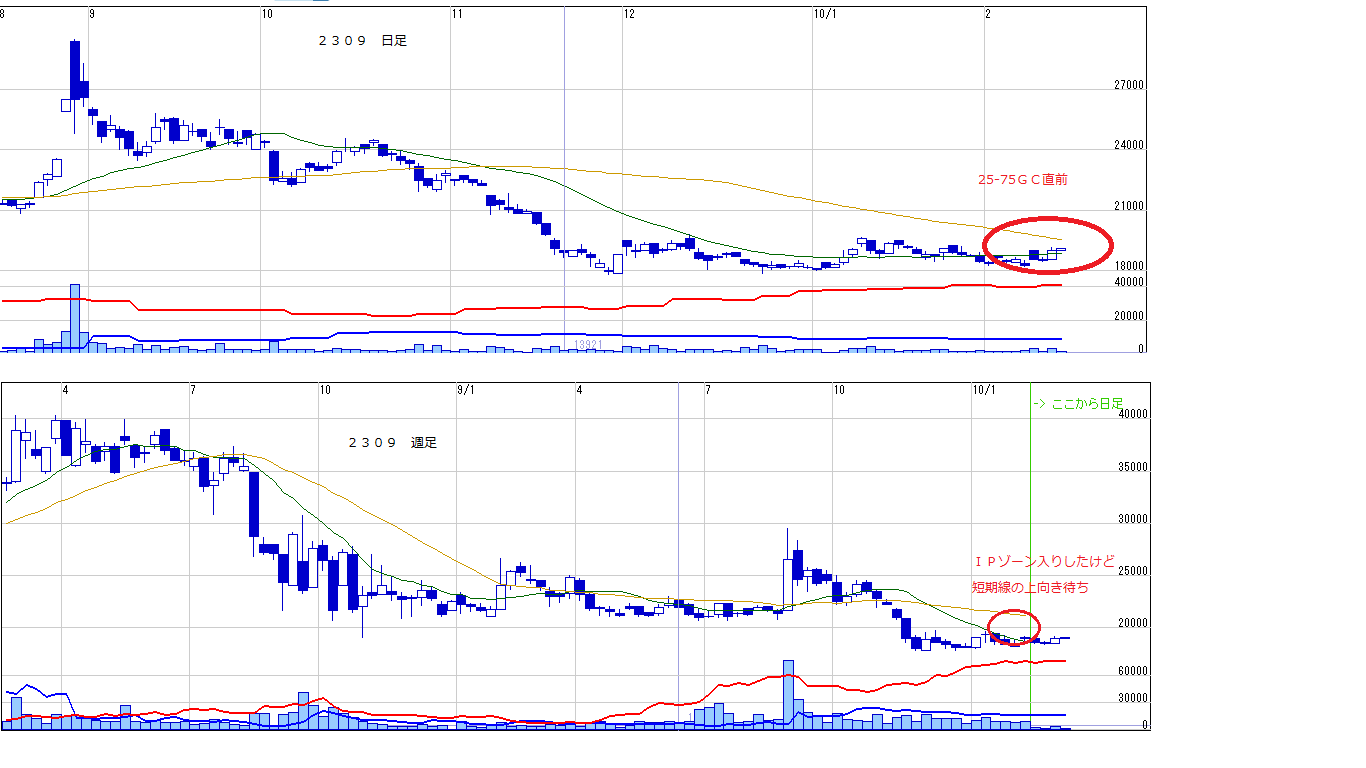Click the '9/1' date label on weekly chart
This screenshot has width=1366, height=768.
coord(466,389)
